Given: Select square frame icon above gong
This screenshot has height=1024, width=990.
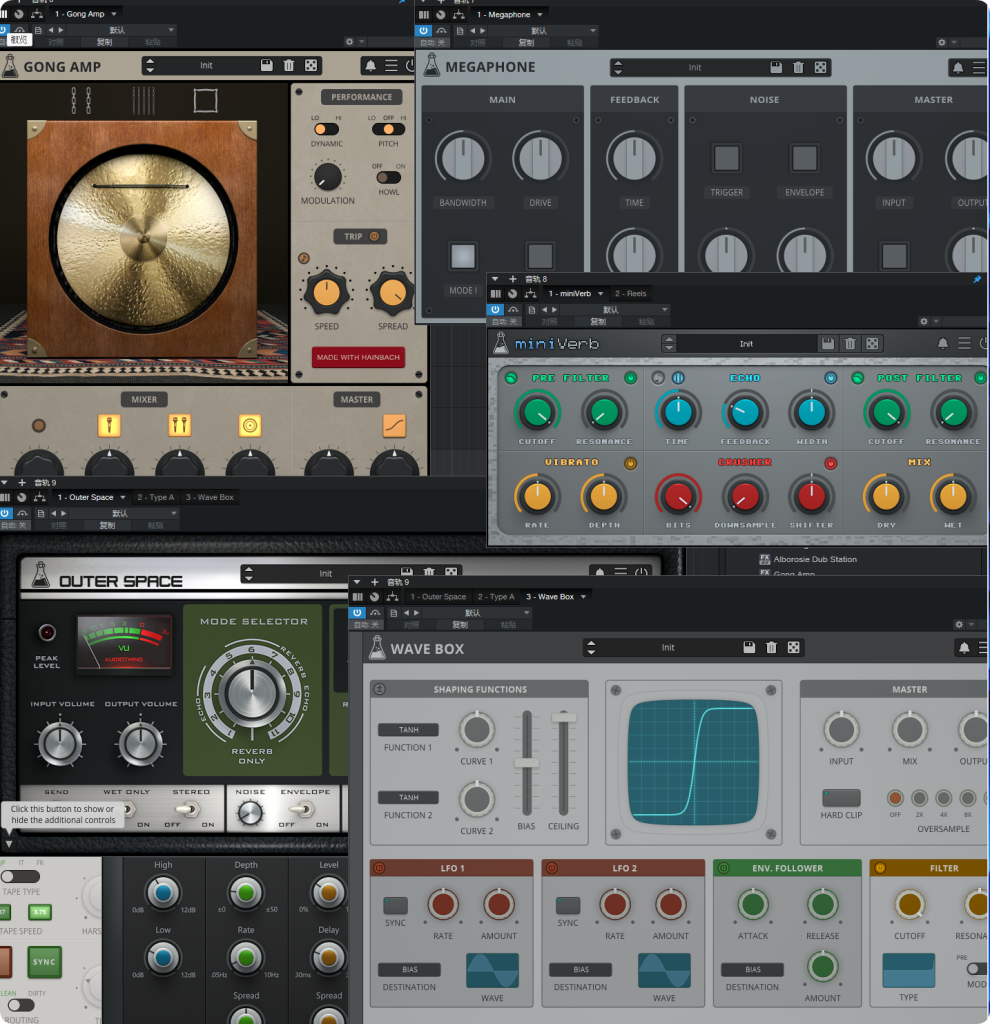Looking at the screenshot, I should click(x=205, y=101).
